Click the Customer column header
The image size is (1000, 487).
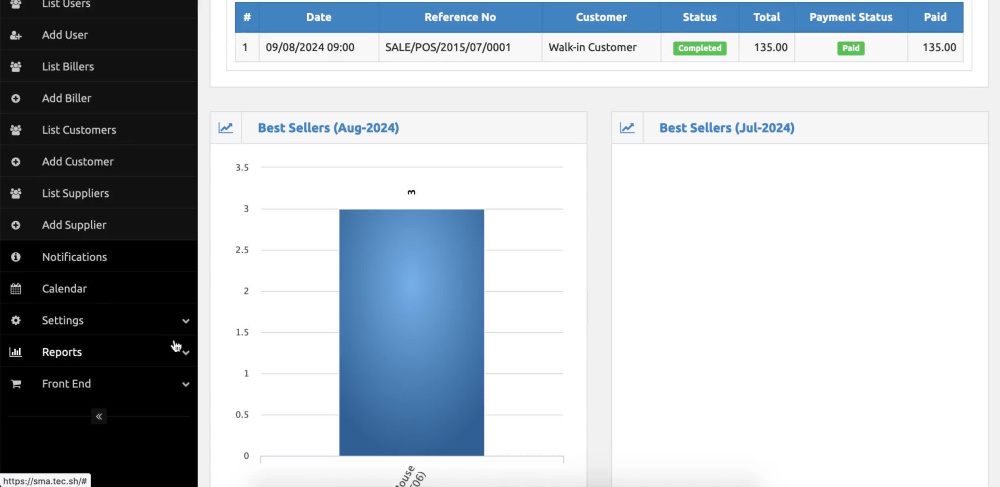coord(601,17)
